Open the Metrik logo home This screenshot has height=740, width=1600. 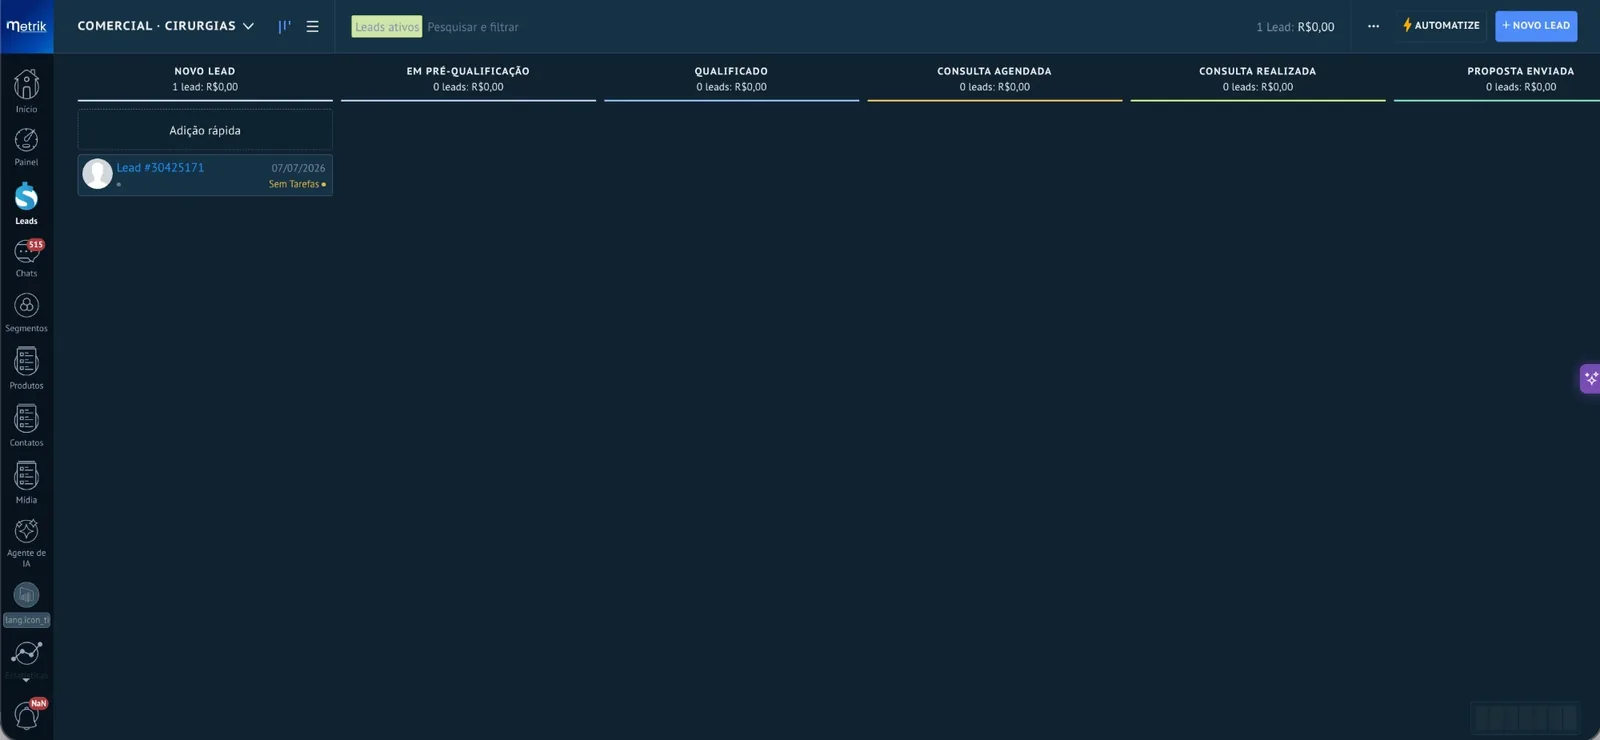pyautogui.click(x=26, y=26)
